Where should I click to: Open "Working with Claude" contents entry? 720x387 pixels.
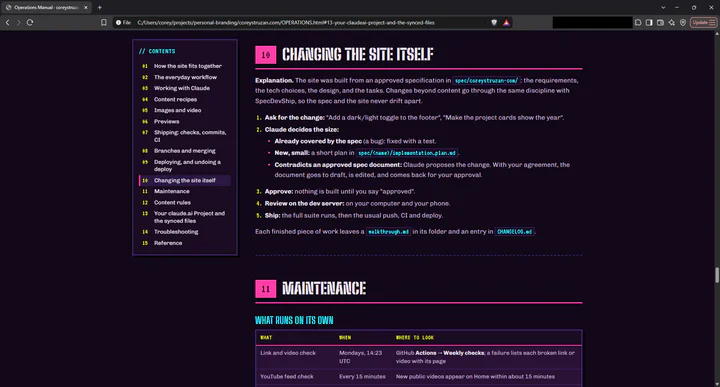[182, 88]
